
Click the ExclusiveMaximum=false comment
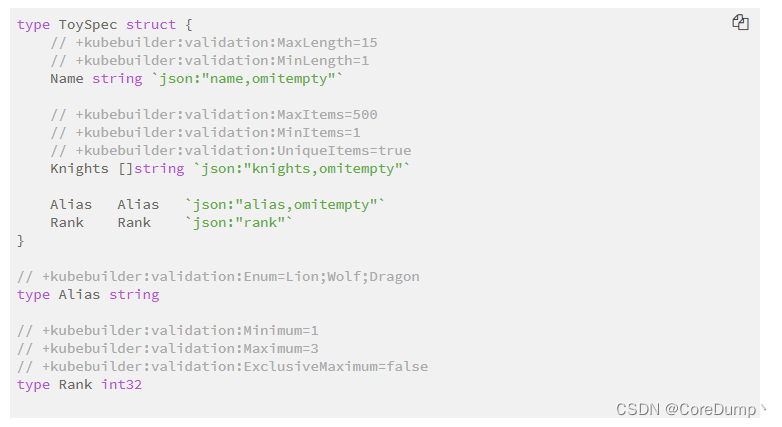(222, 367)
